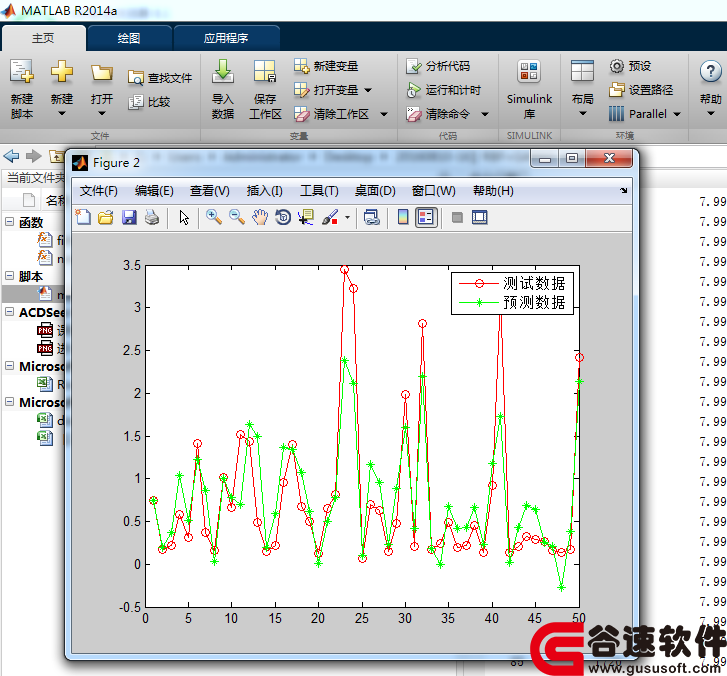Click the Clear Workspace (清除工作区) button

(x=332, y=114)
